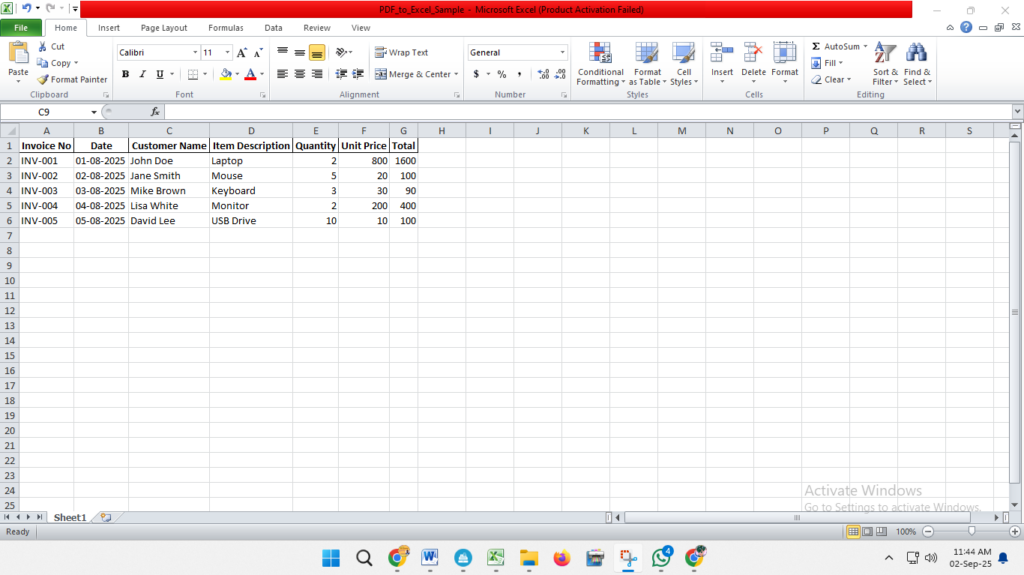Open Excel from the Windows taskbar

[x=496, y=558]
